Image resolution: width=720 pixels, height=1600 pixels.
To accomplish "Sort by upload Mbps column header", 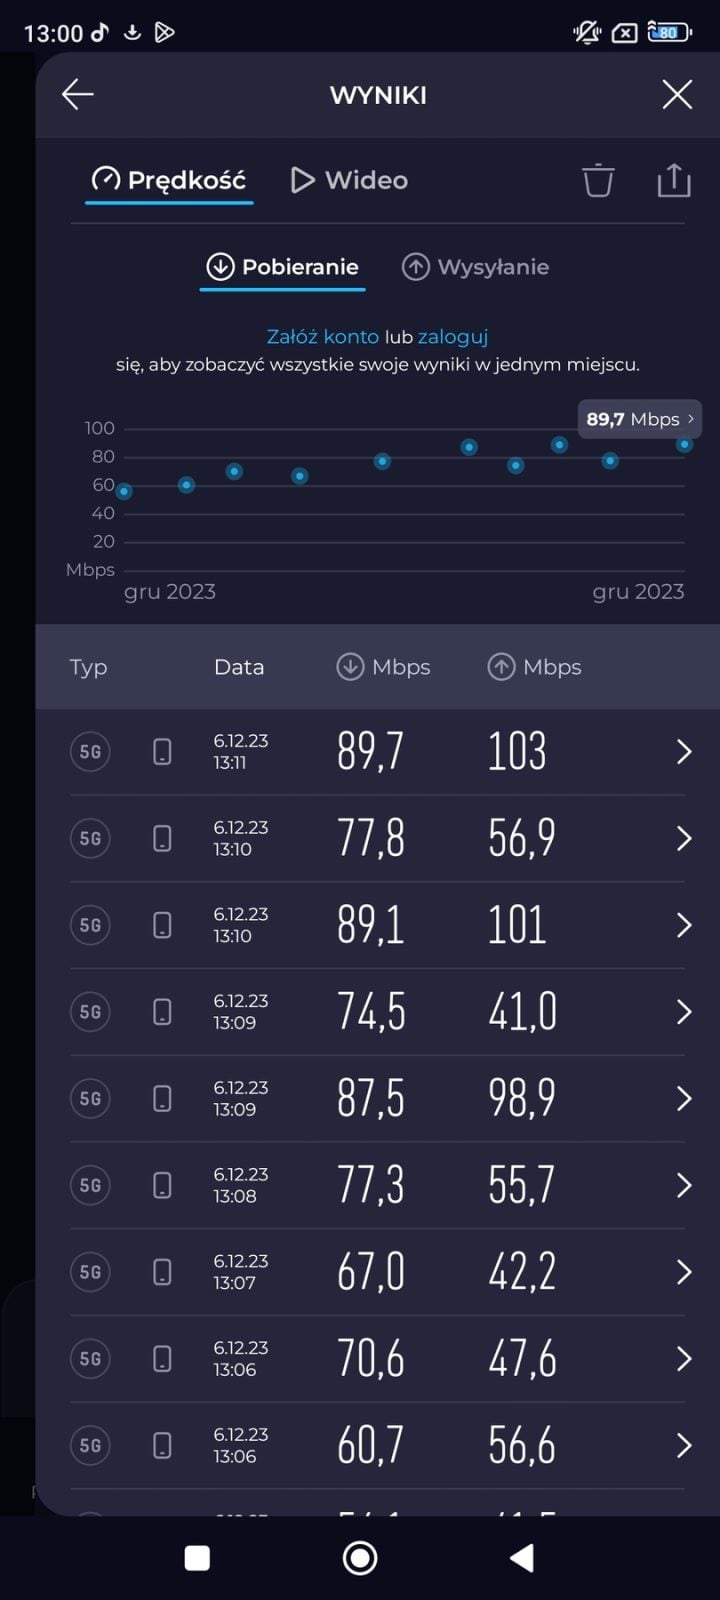I will [x=535, y=667].
